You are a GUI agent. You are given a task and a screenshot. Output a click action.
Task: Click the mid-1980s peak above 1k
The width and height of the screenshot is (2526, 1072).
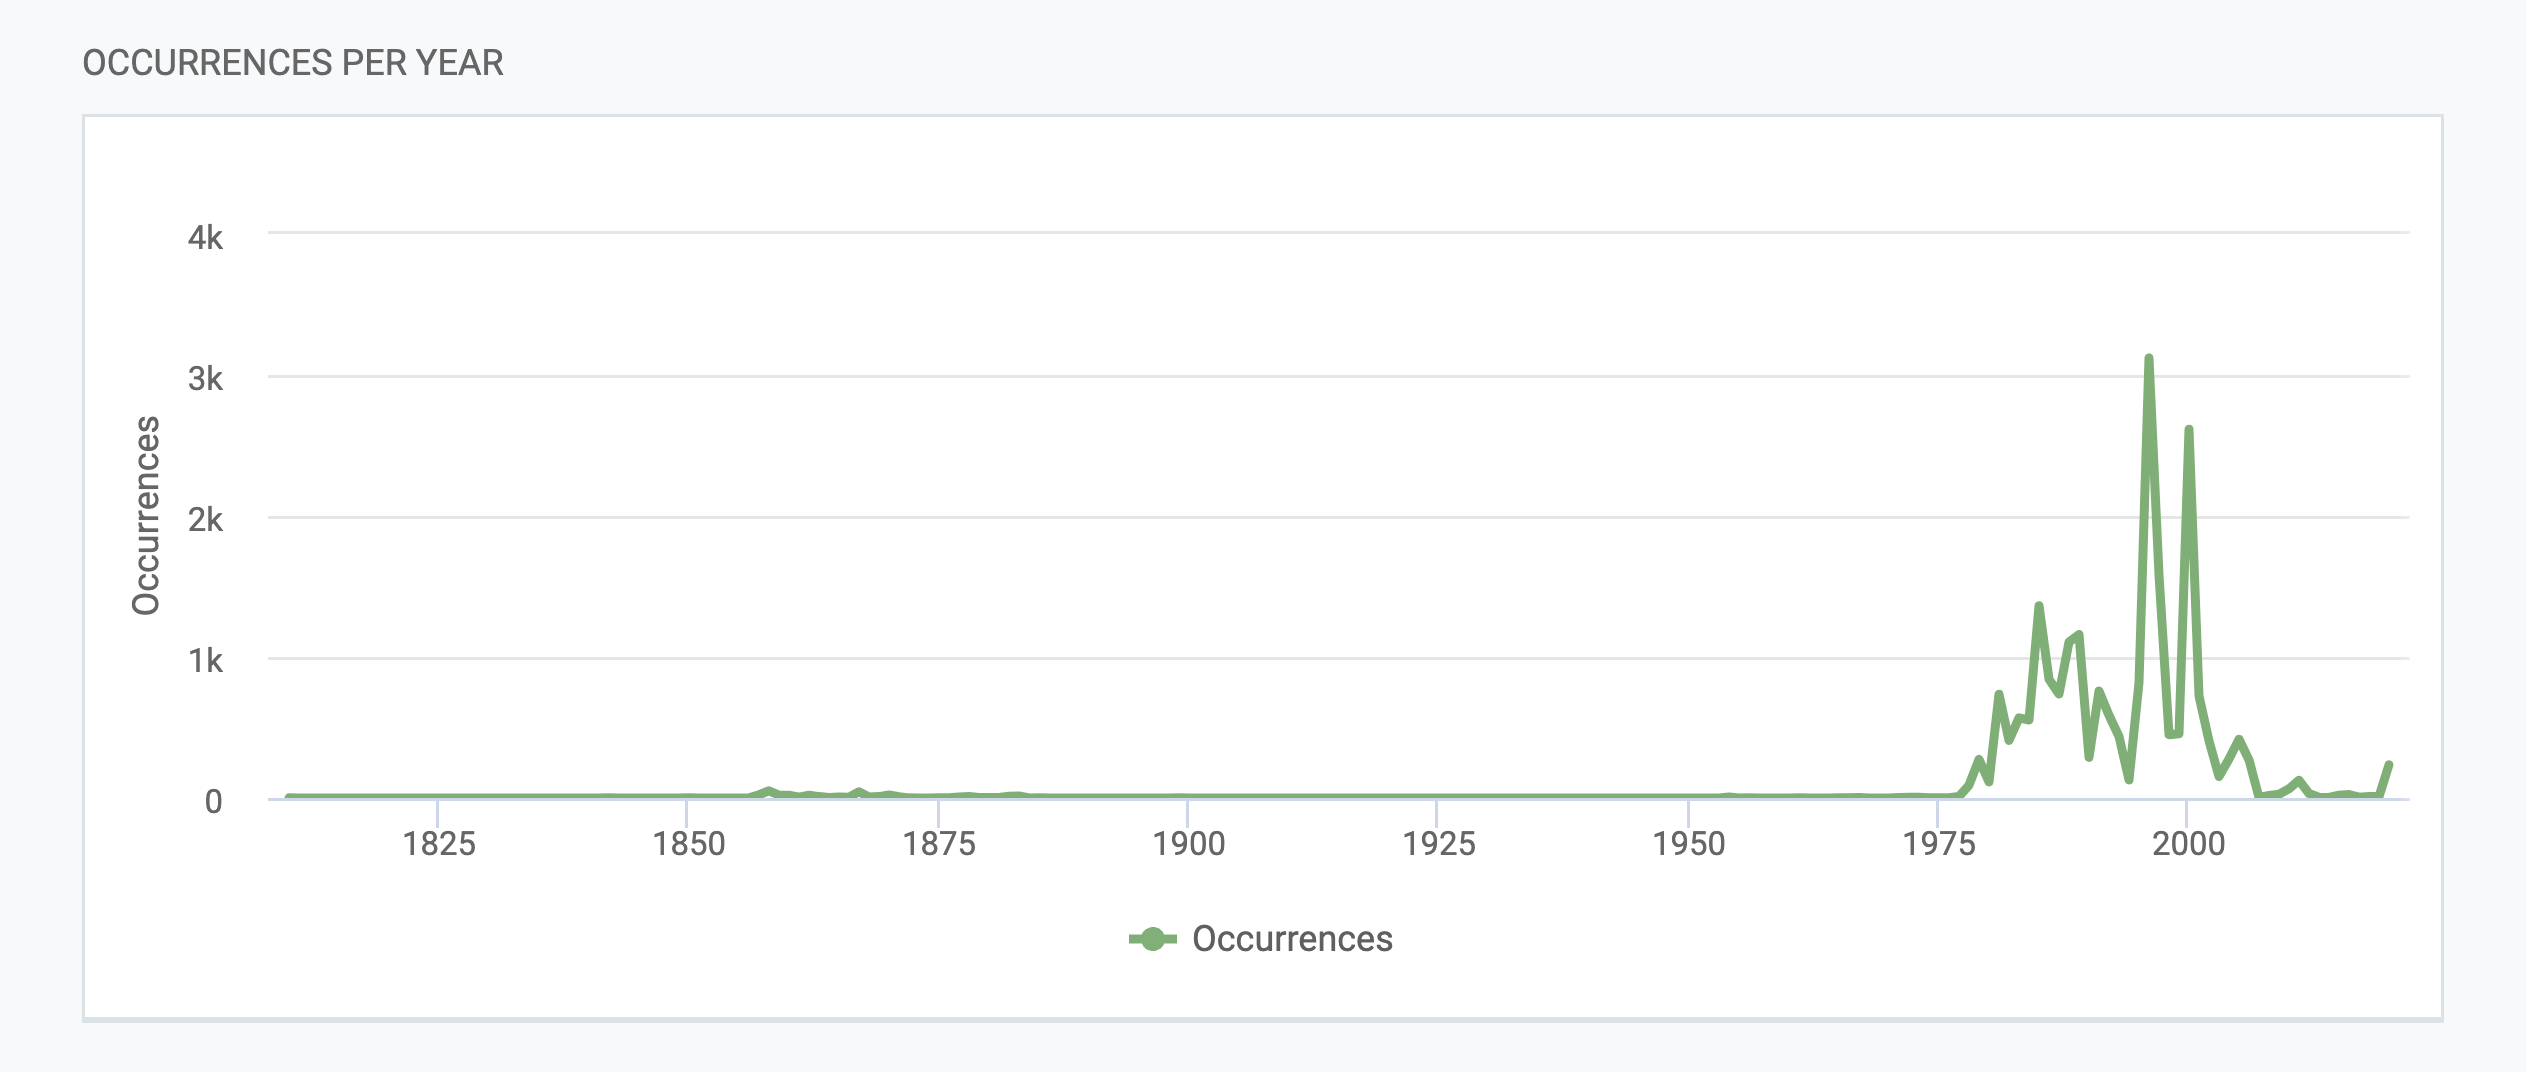(2038, 606)
